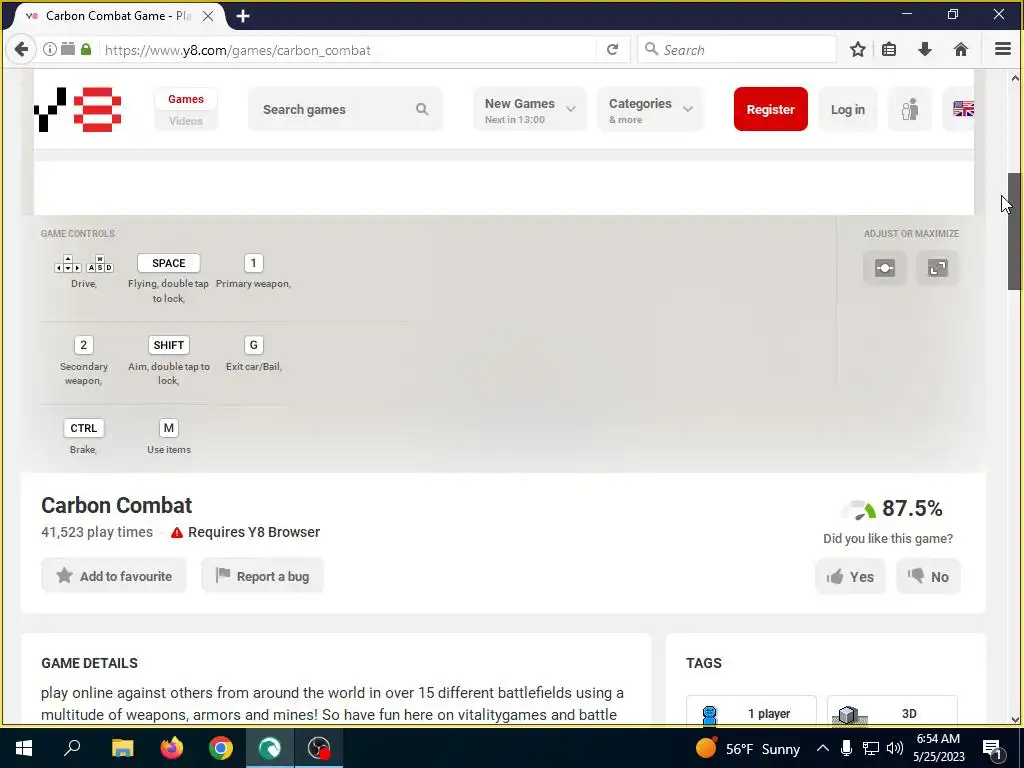
Task: Click the page vertical scrollbar thumb
Action: [1014, 231]
